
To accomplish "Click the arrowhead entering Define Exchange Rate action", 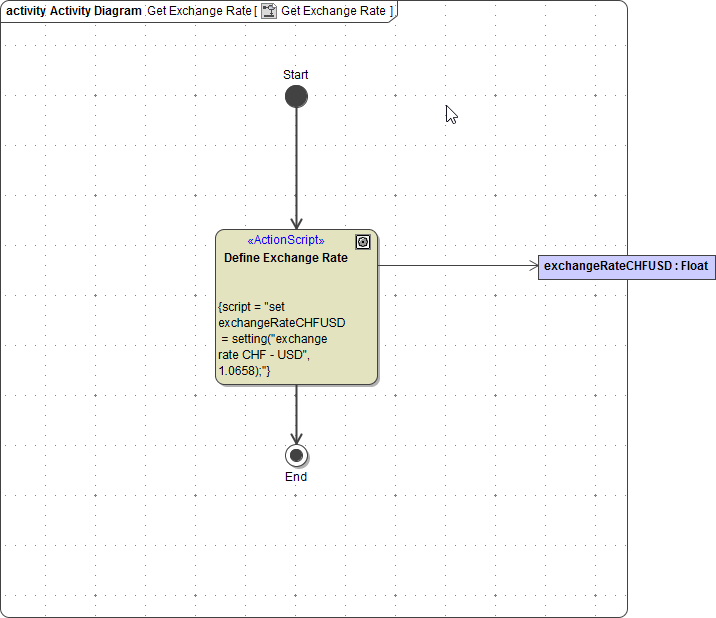I will click(296, 223).
